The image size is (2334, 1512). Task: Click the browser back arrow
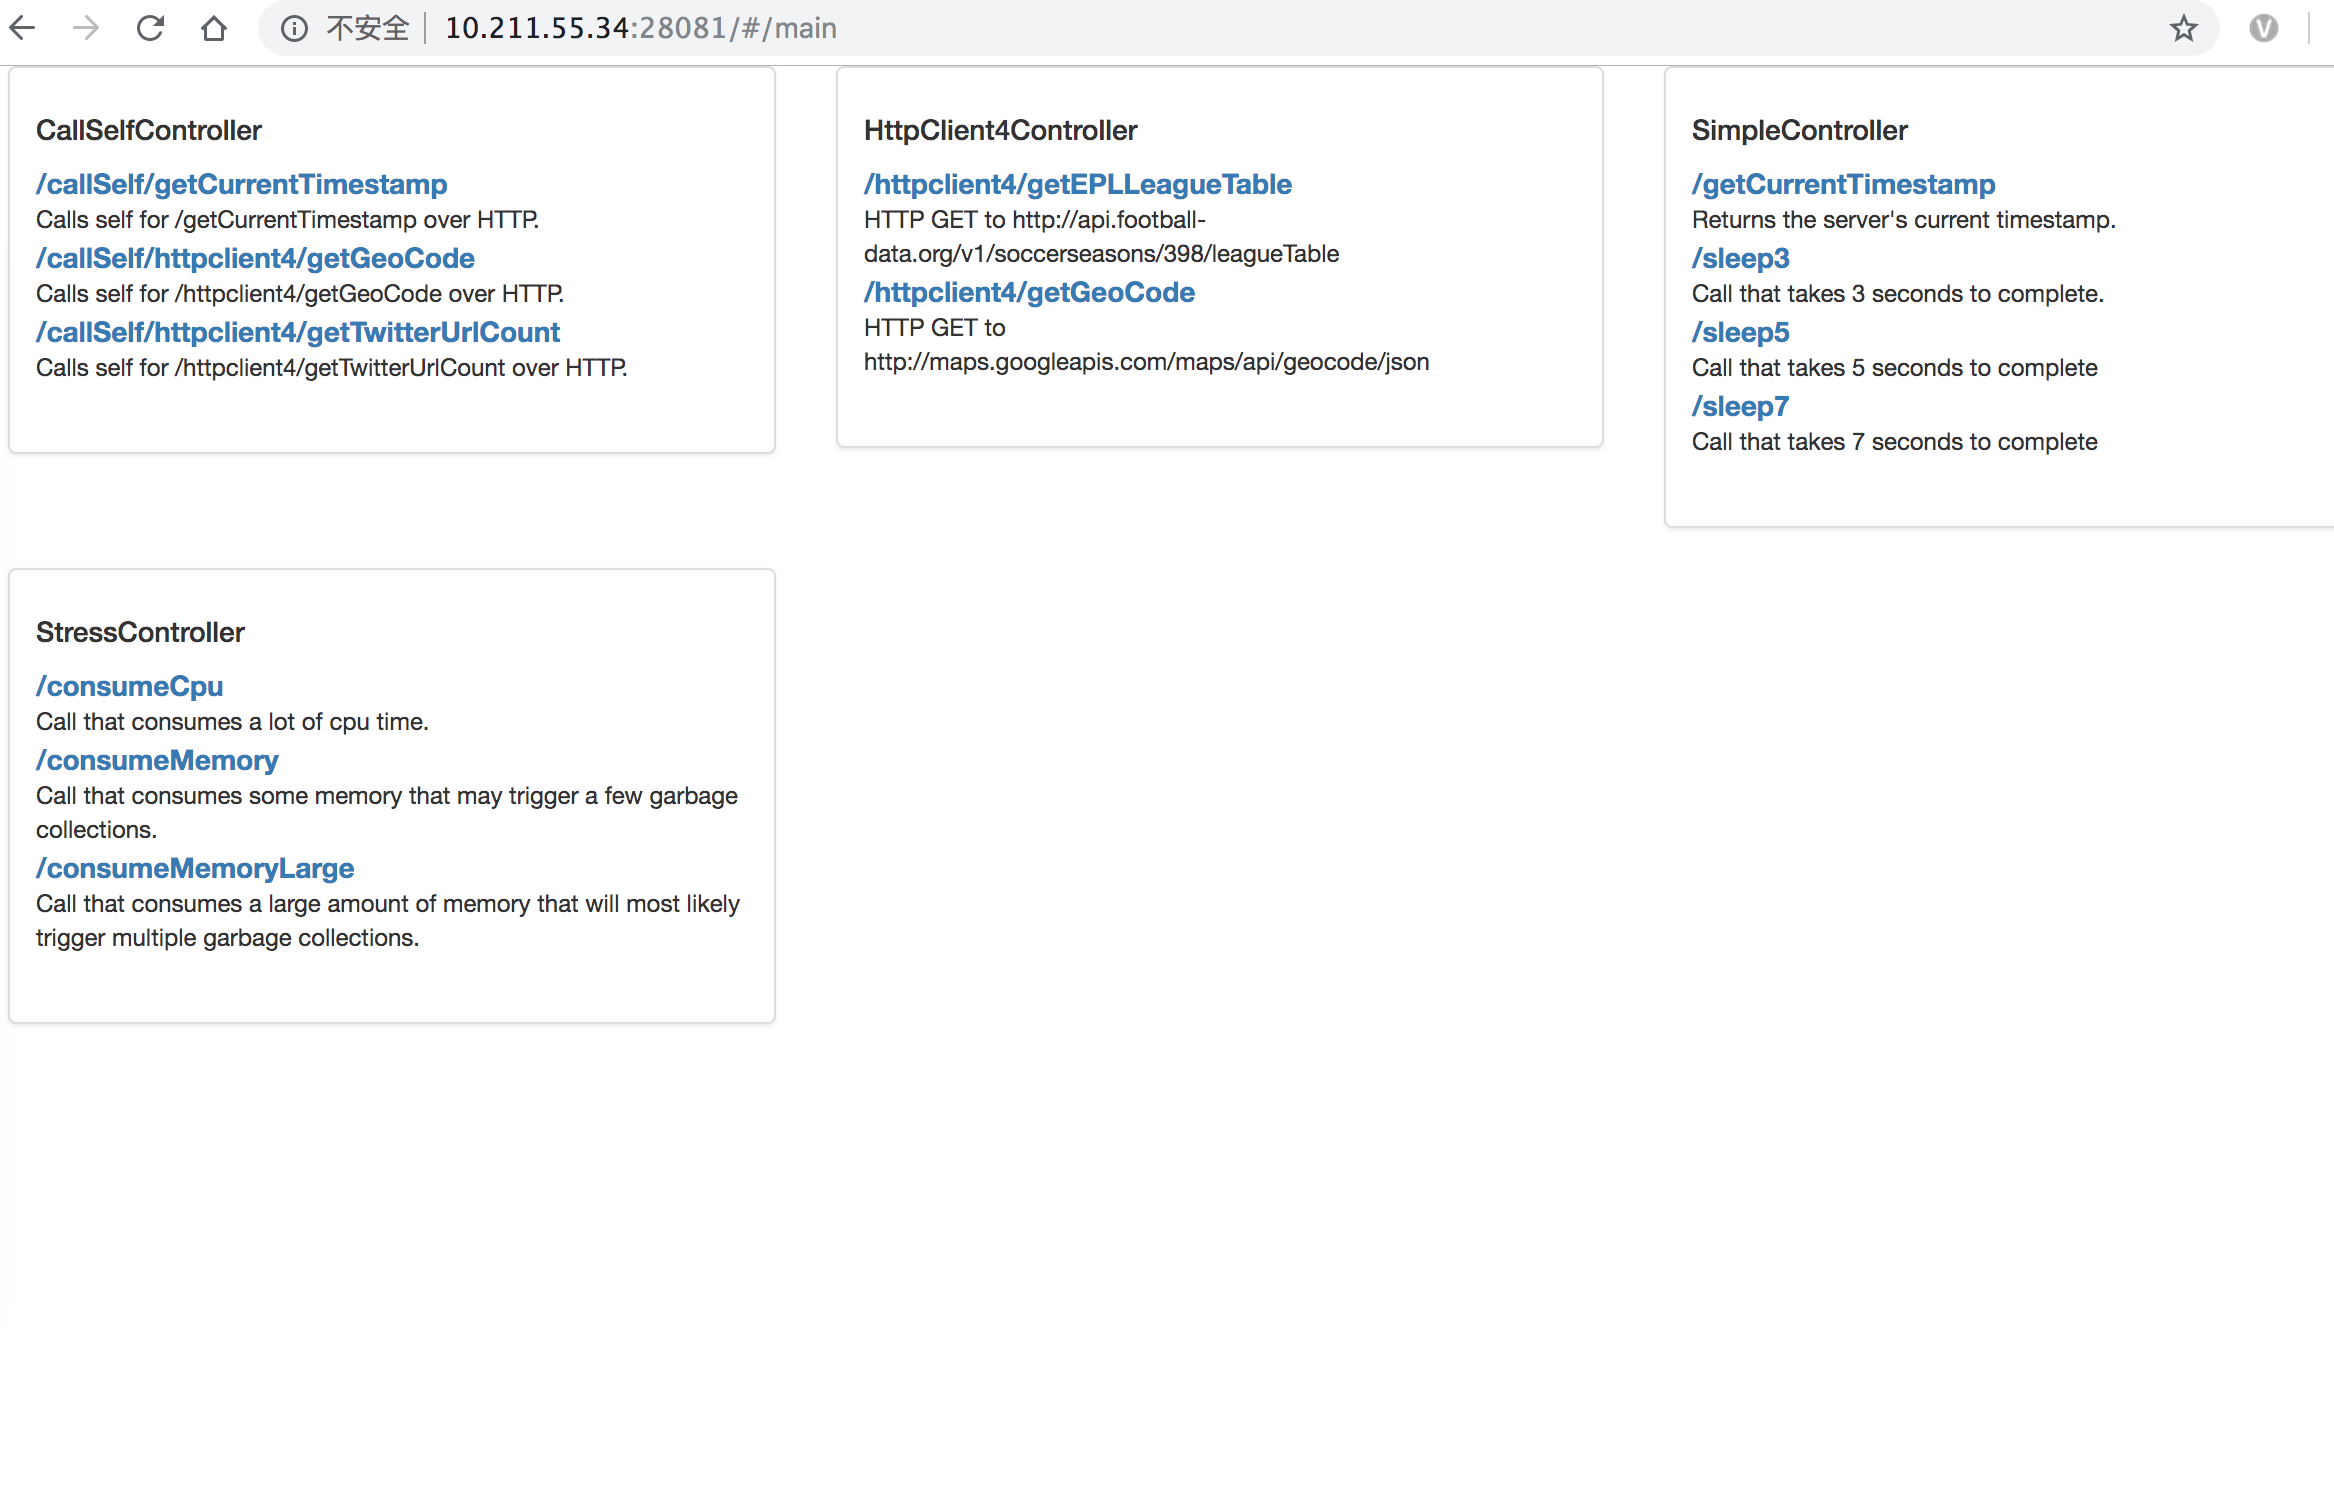click(x=22, y=28)
